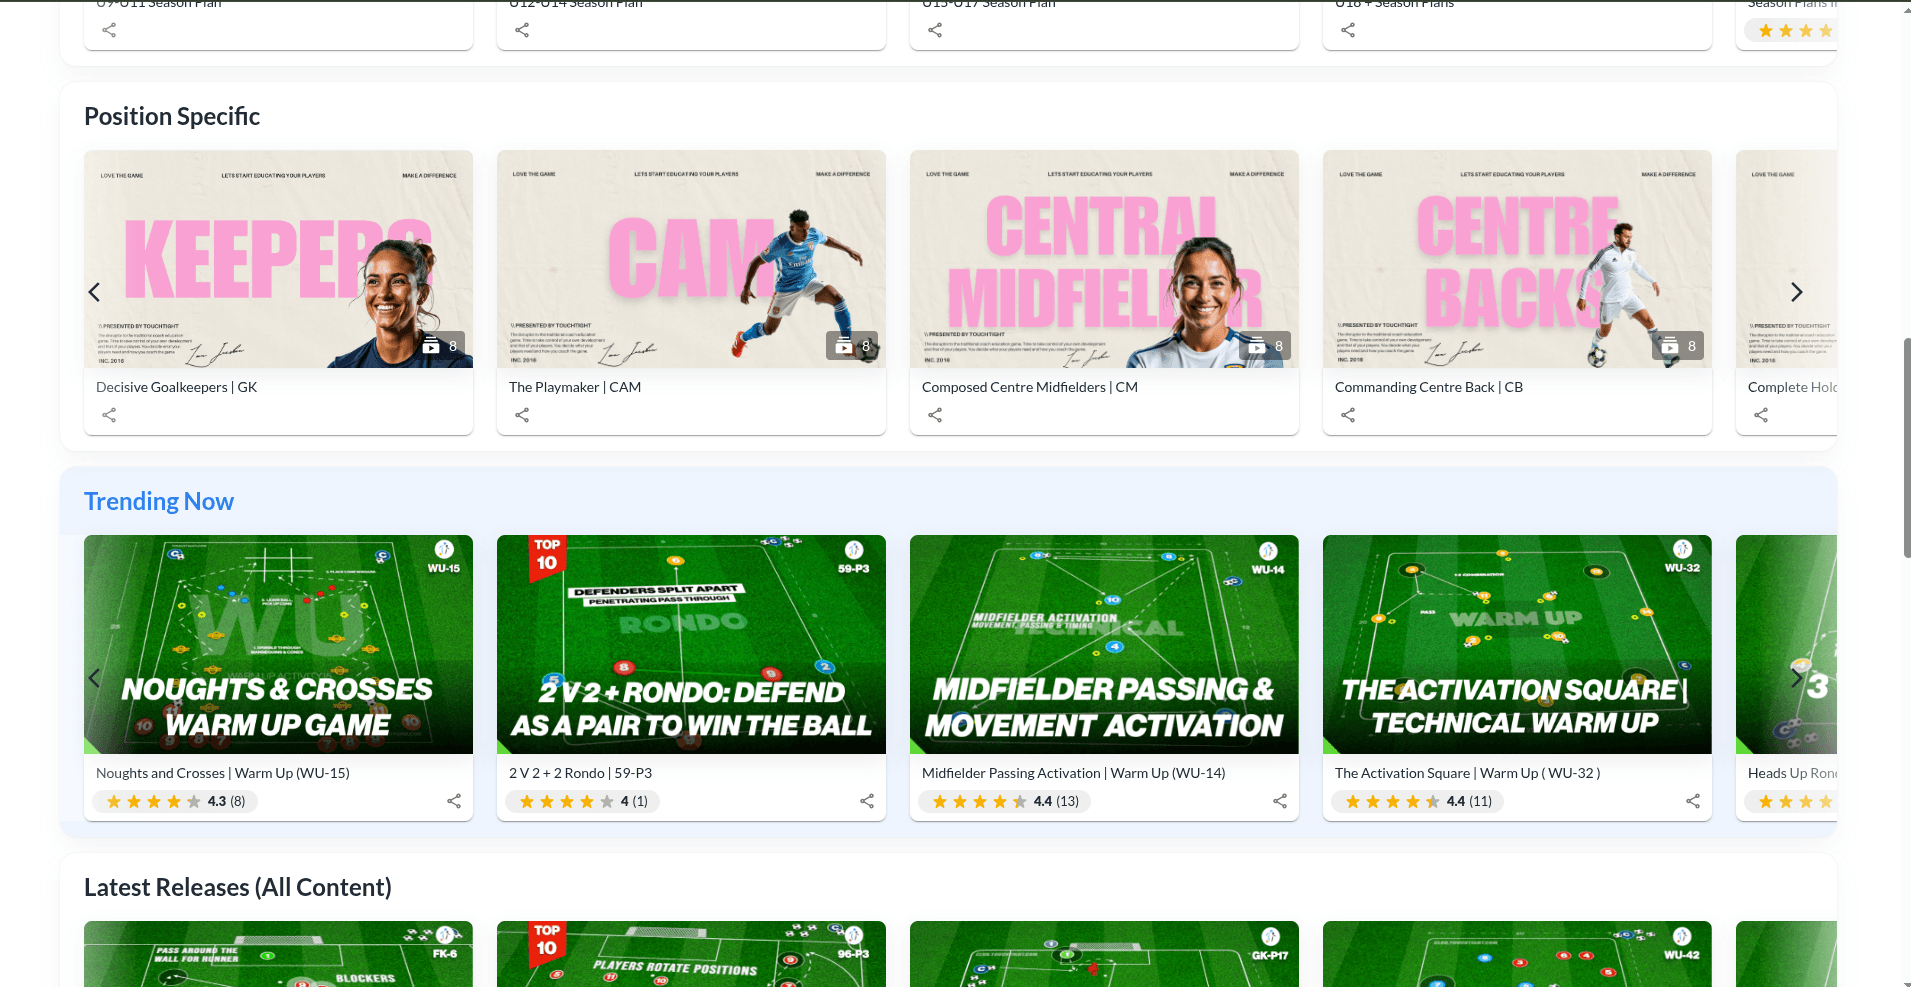Go to previous Position Specific cards
1911x987 pixels.
(x=95, y=292)
